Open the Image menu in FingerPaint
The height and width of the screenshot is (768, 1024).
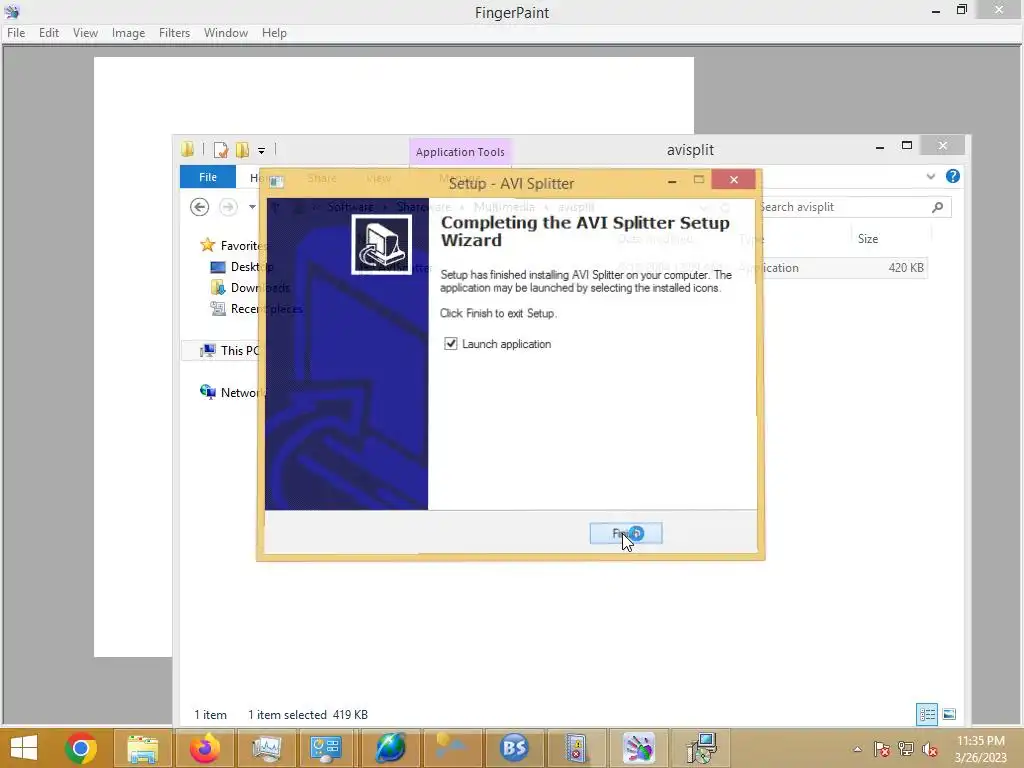coord(129,33)
